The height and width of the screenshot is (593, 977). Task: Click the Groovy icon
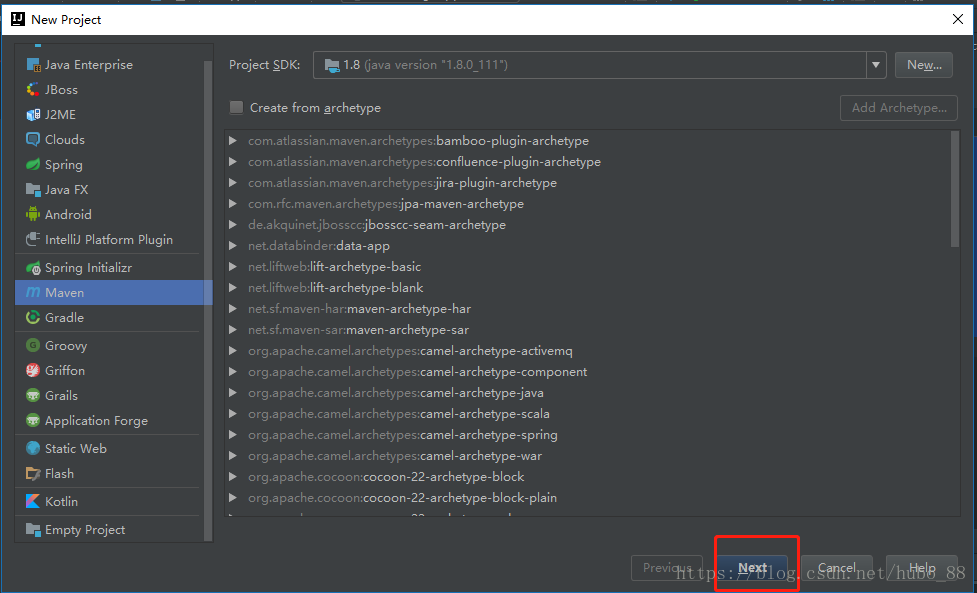click(33, 345)
